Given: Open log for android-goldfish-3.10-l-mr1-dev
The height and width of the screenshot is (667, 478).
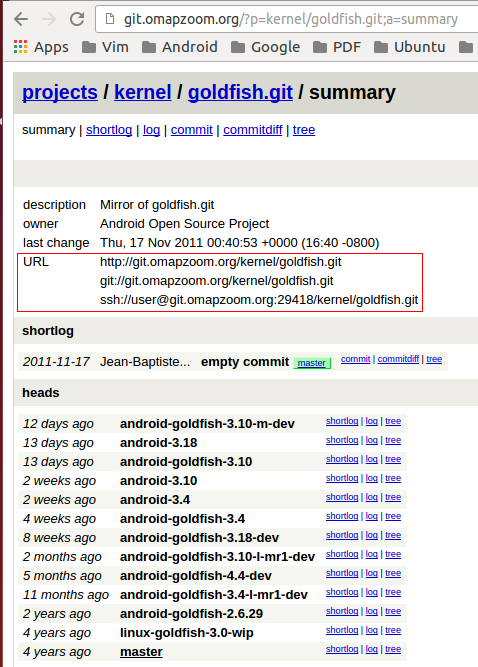Looking at the screenshot, I should pyautogui.click(x=372, y=554).
